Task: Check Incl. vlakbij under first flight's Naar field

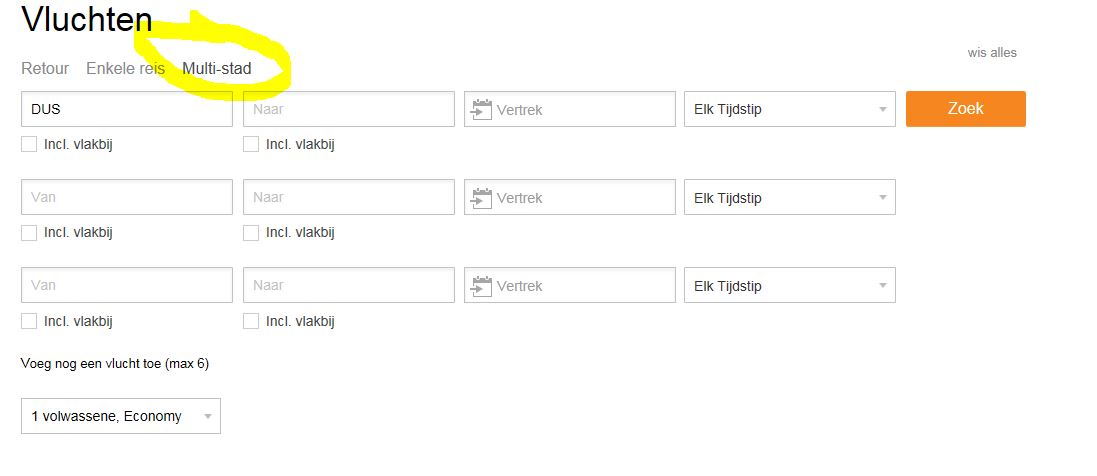Action: click(251, 144)
